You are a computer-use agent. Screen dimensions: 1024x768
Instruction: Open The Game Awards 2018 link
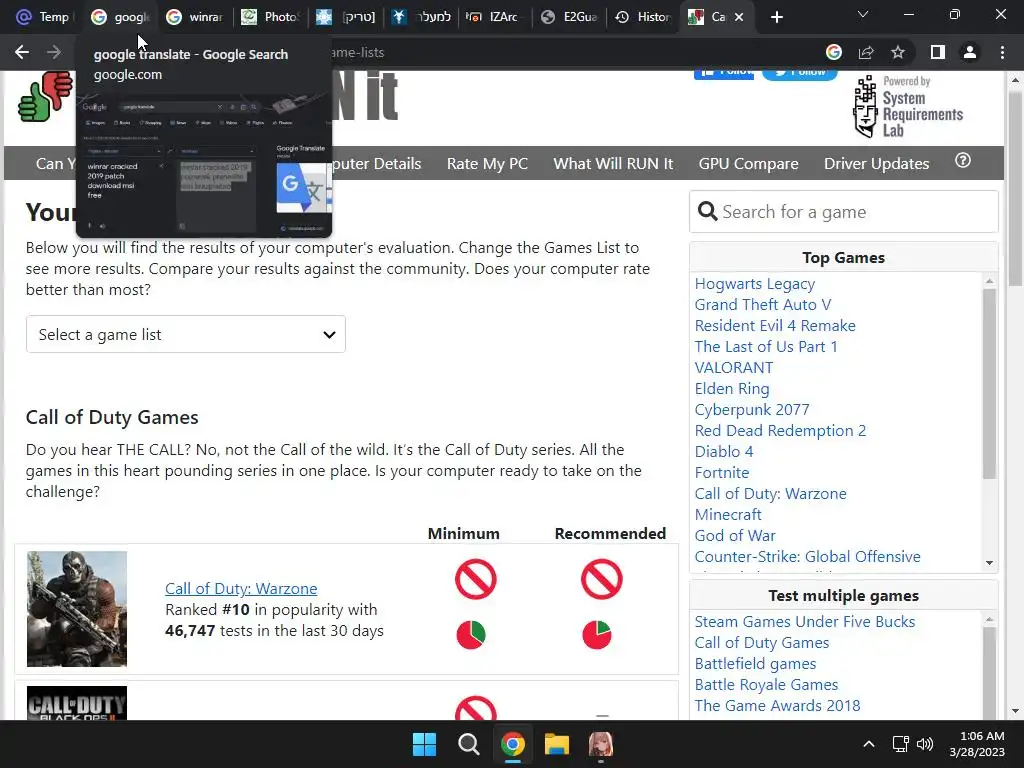(x=777, y=705)
